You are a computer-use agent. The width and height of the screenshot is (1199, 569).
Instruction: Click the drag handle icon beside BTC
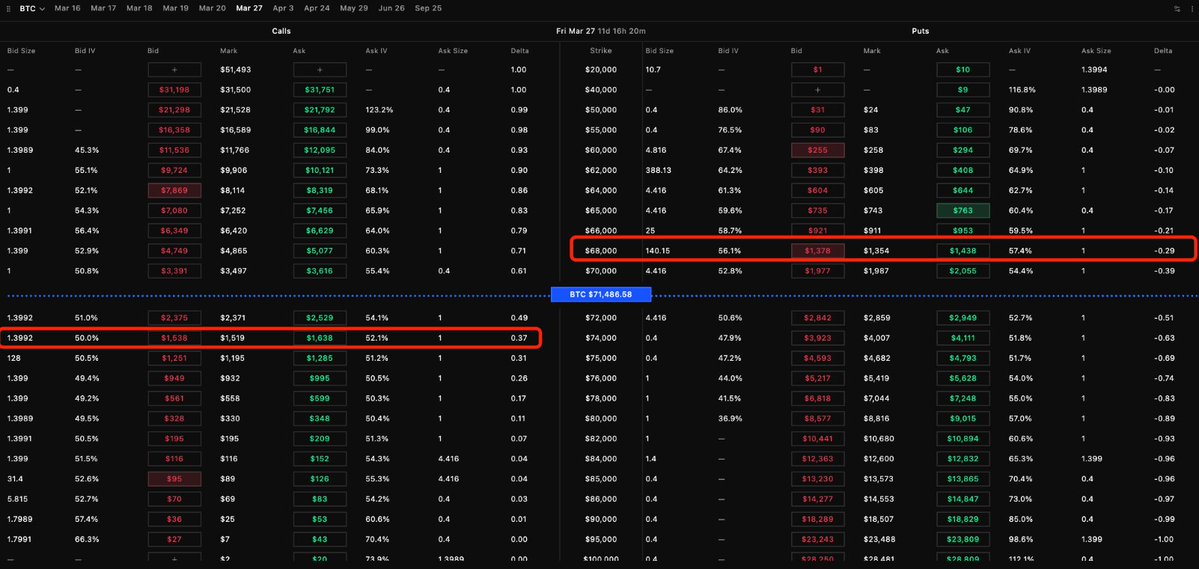coord(9,8)
